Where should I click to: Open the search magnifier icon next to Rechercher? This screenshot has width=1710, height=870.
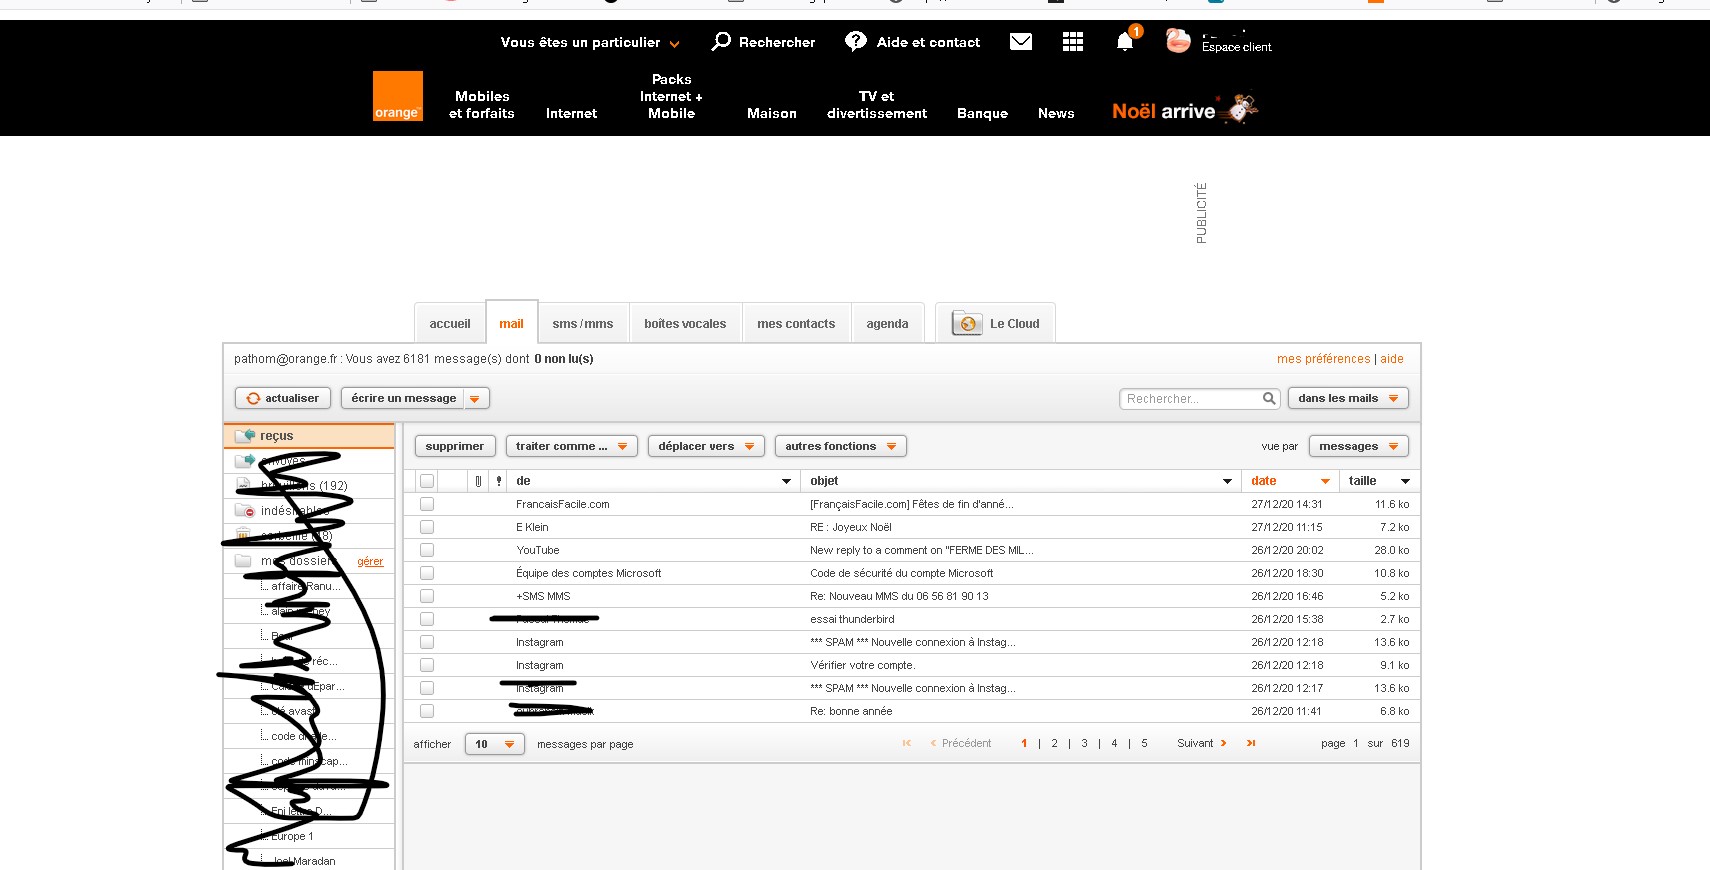721,41
